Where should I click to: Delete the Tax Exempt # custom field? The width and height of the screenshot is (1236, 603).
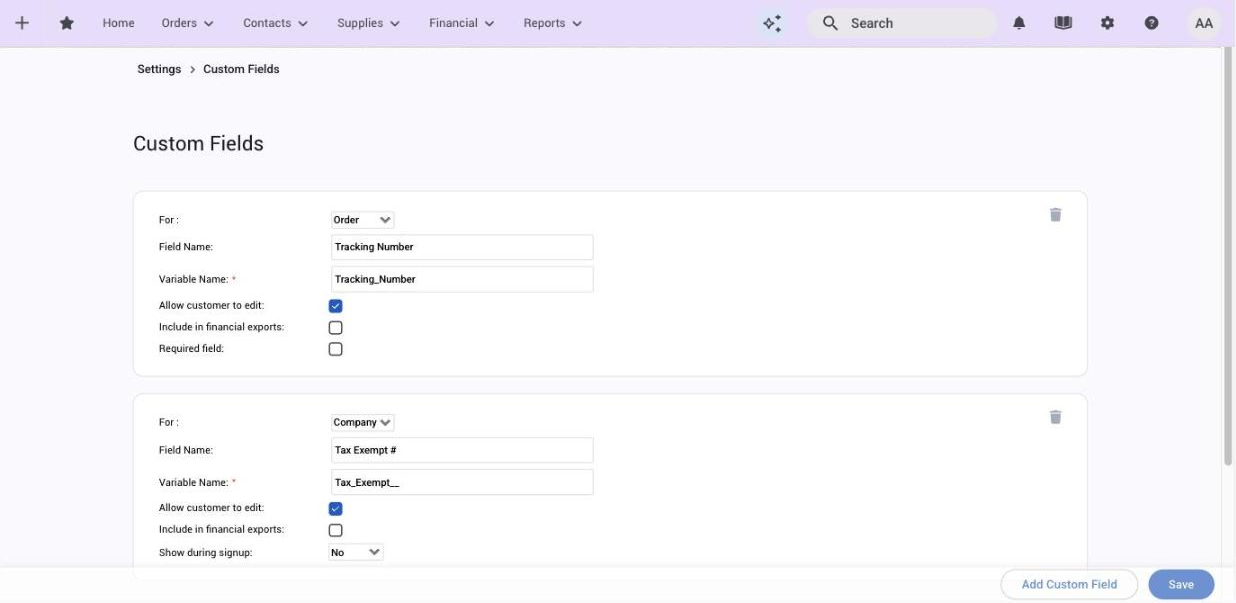(1055, 417)
